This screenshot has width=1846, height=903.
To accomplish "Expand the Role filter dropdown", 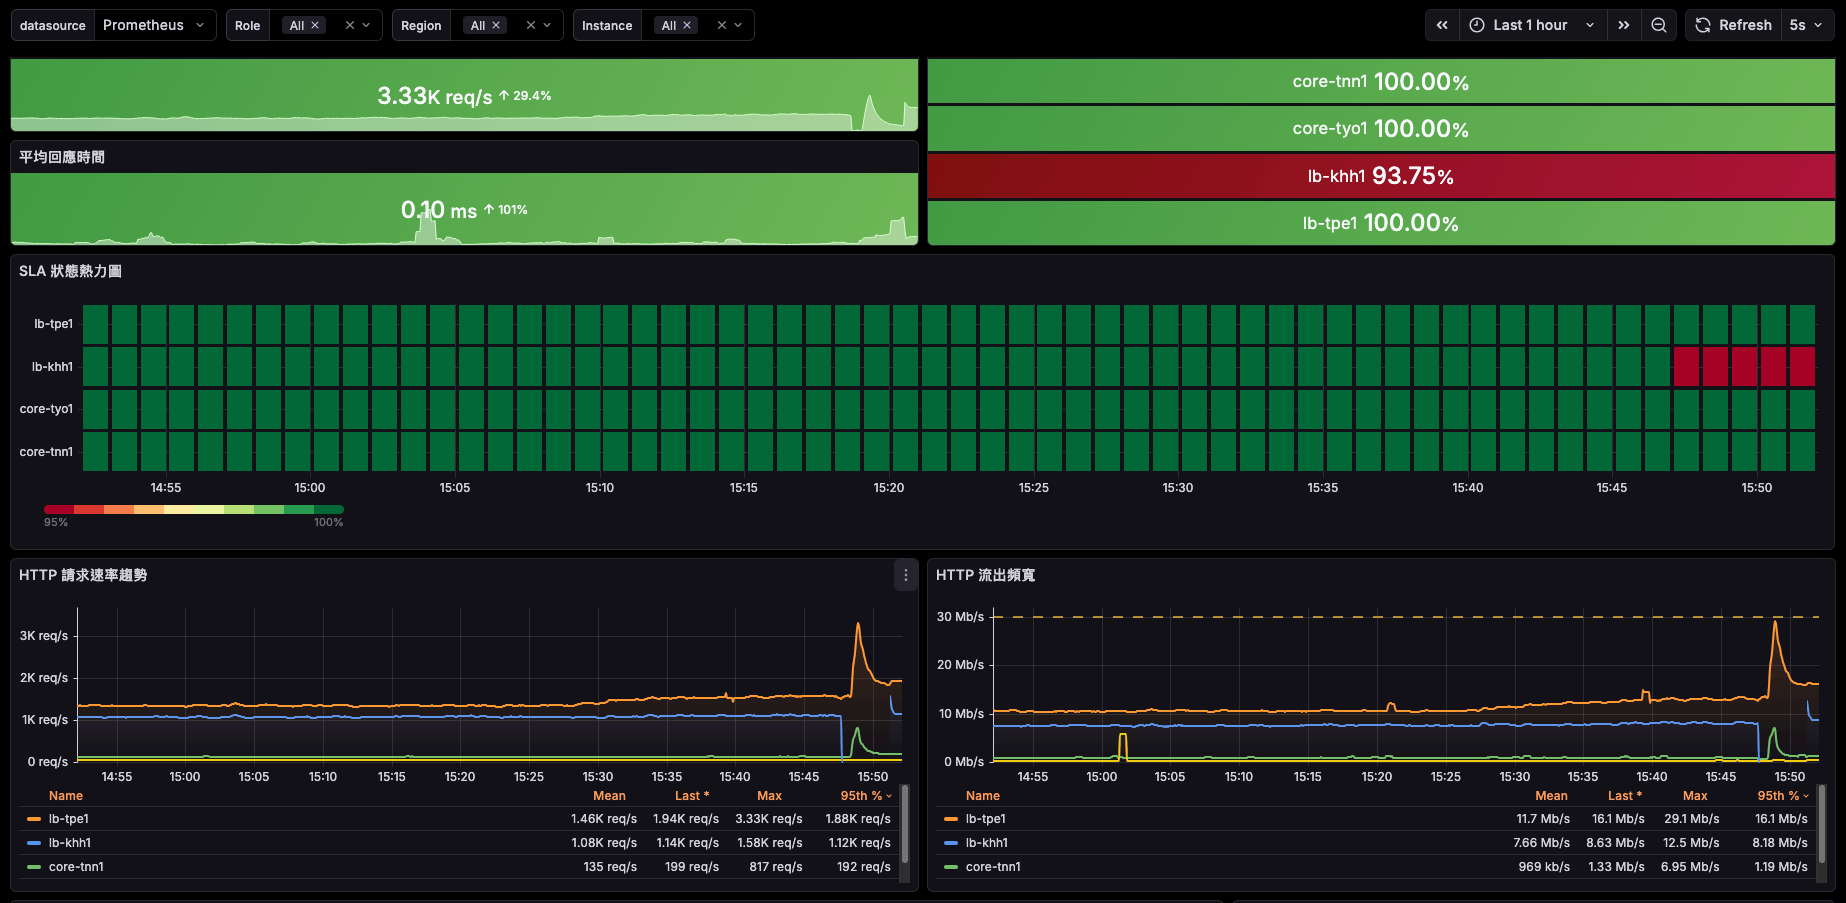I will pos(367,25).
